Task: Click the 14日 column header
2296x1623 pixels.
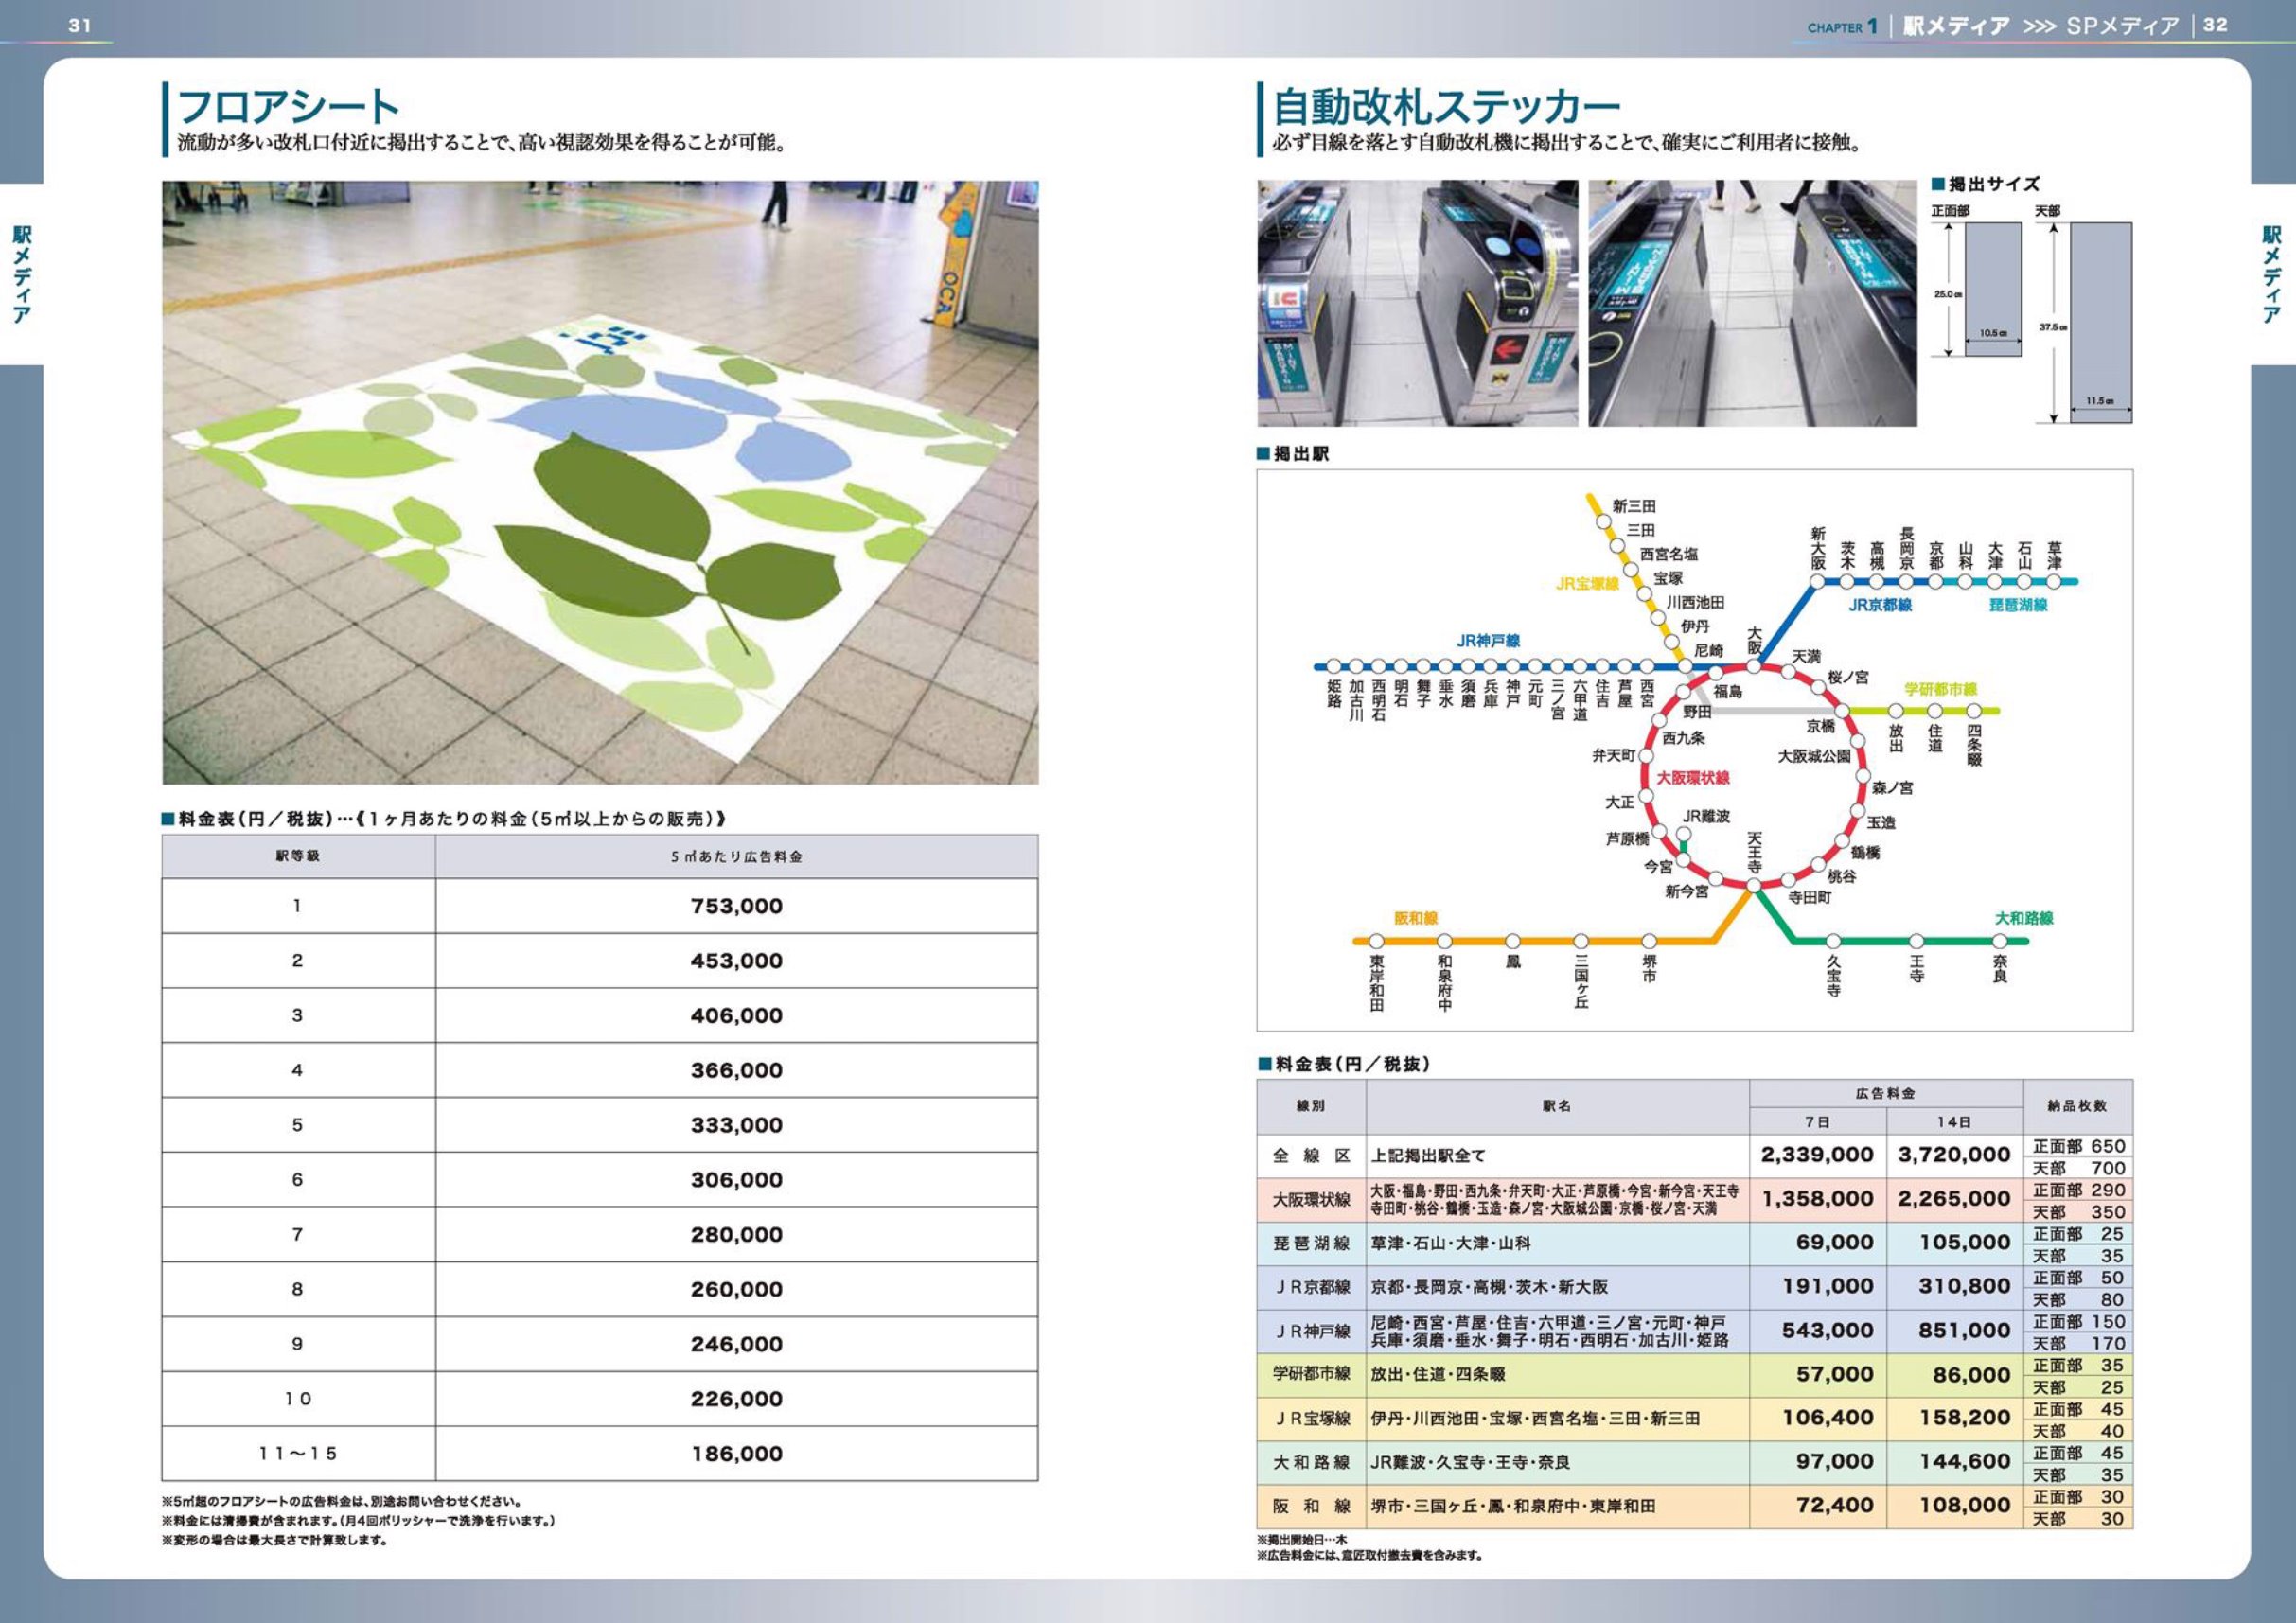Action: [x=1954, y=1122]
